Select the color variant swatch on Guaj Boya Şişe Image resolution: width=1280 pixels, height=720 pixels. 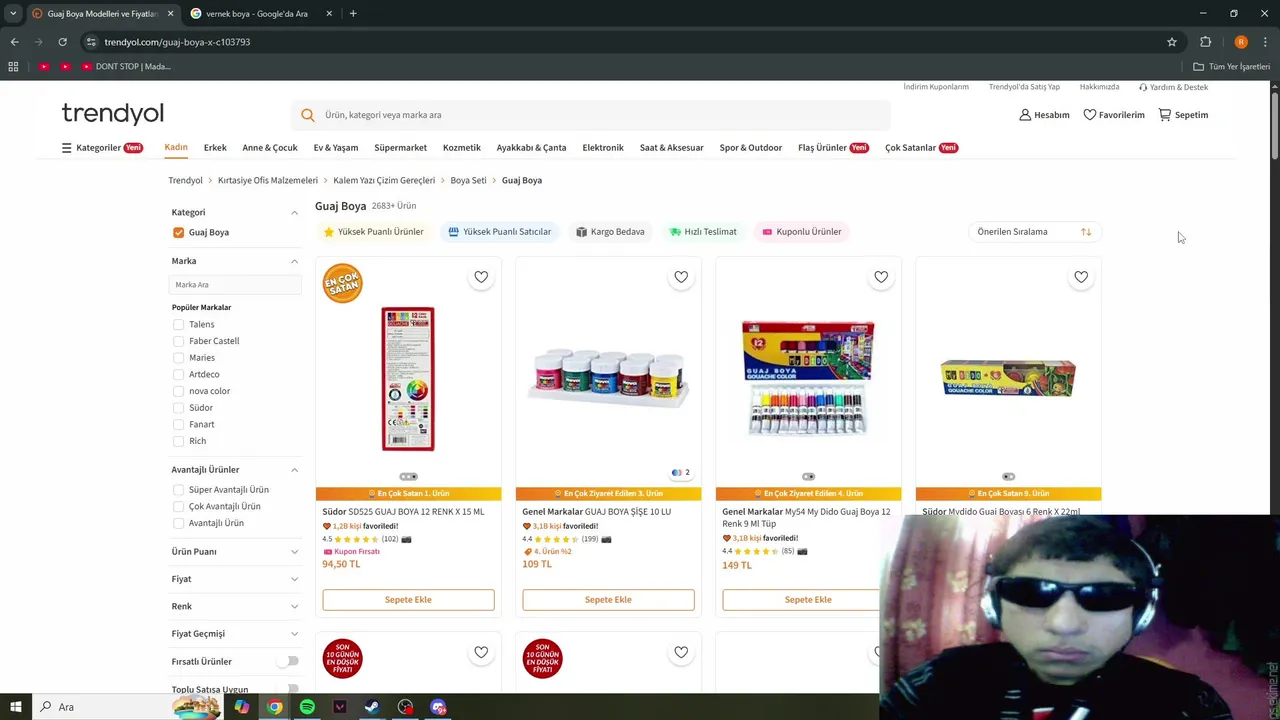coord(680,473)
